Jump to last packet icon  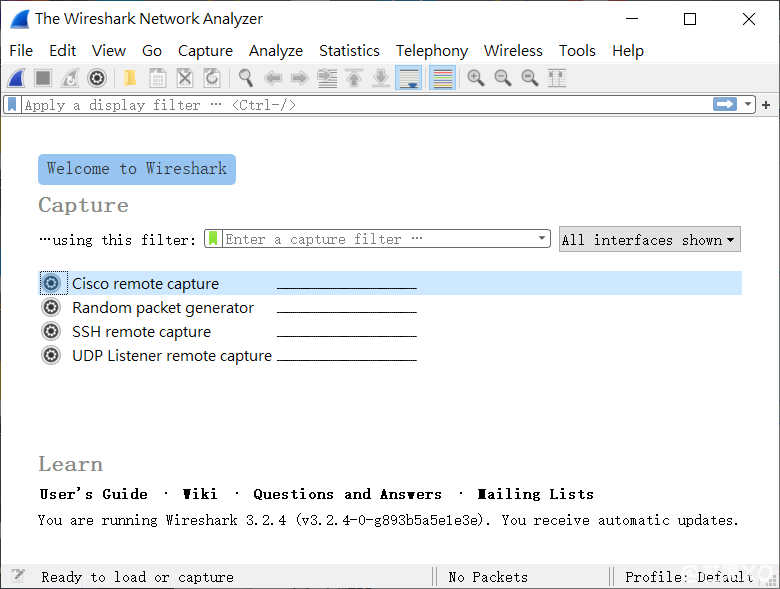coord(381,78)
